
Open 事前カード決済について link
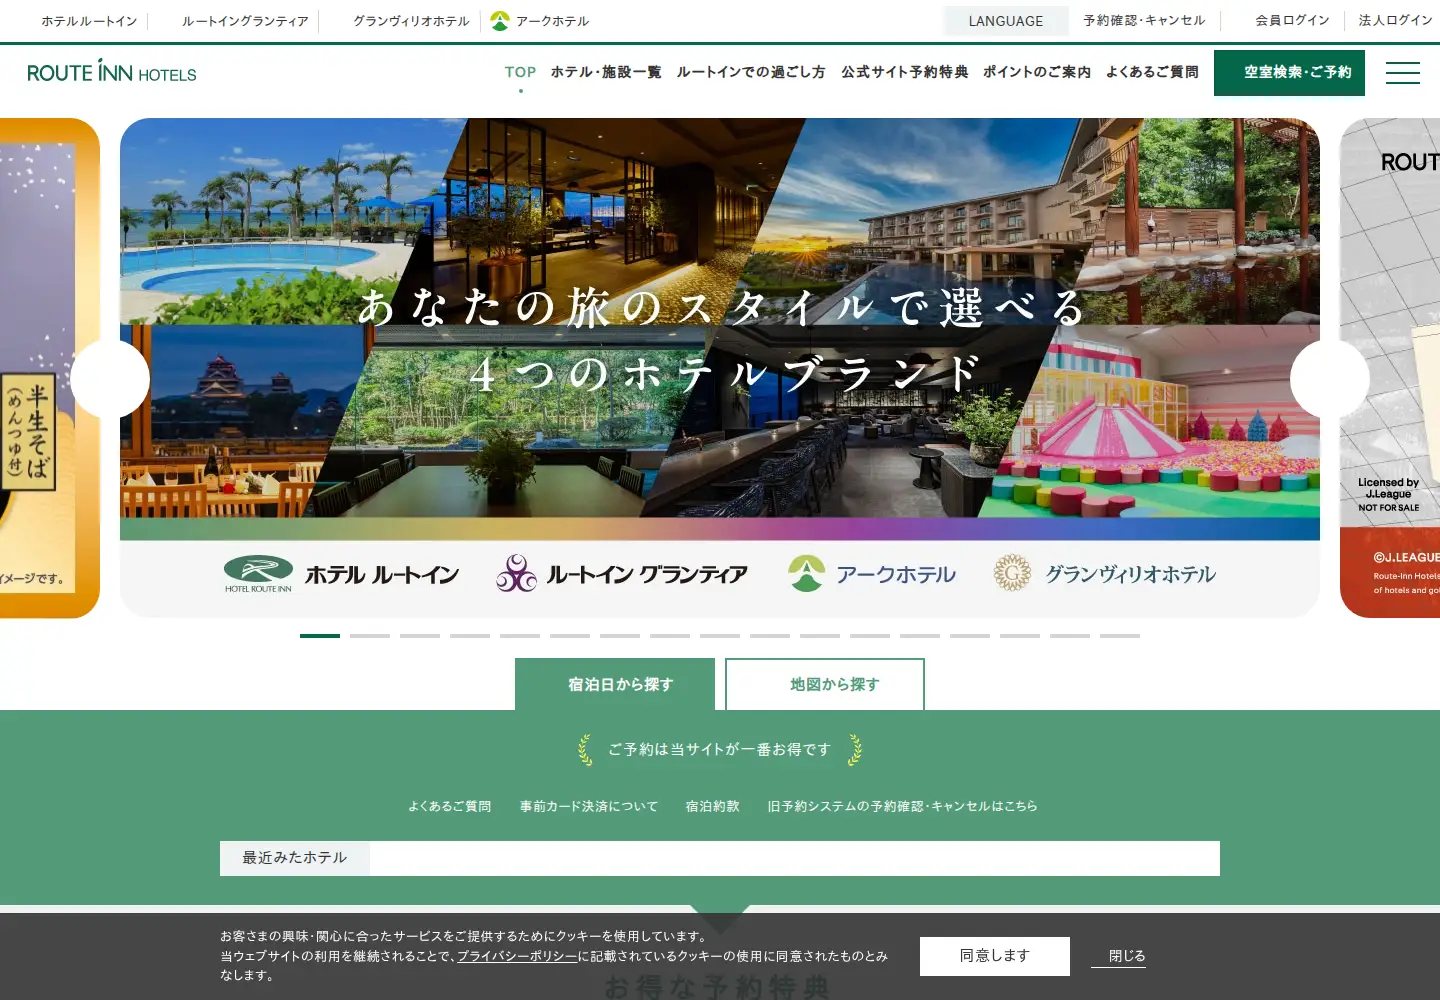(x=589, y=806)
